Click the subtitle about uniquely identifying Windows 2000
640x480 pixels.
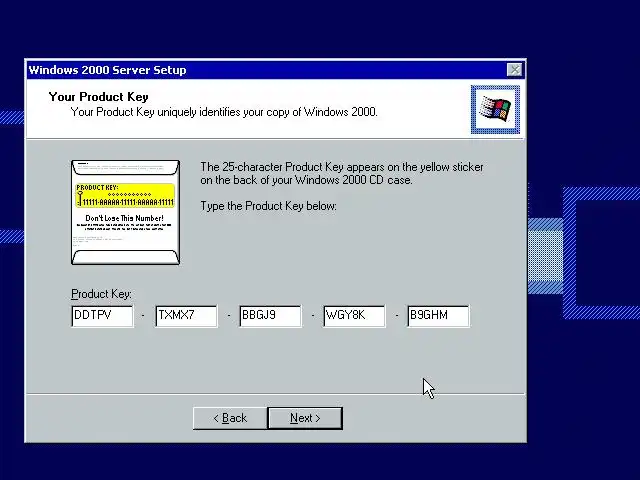click(x=224, y=112)
